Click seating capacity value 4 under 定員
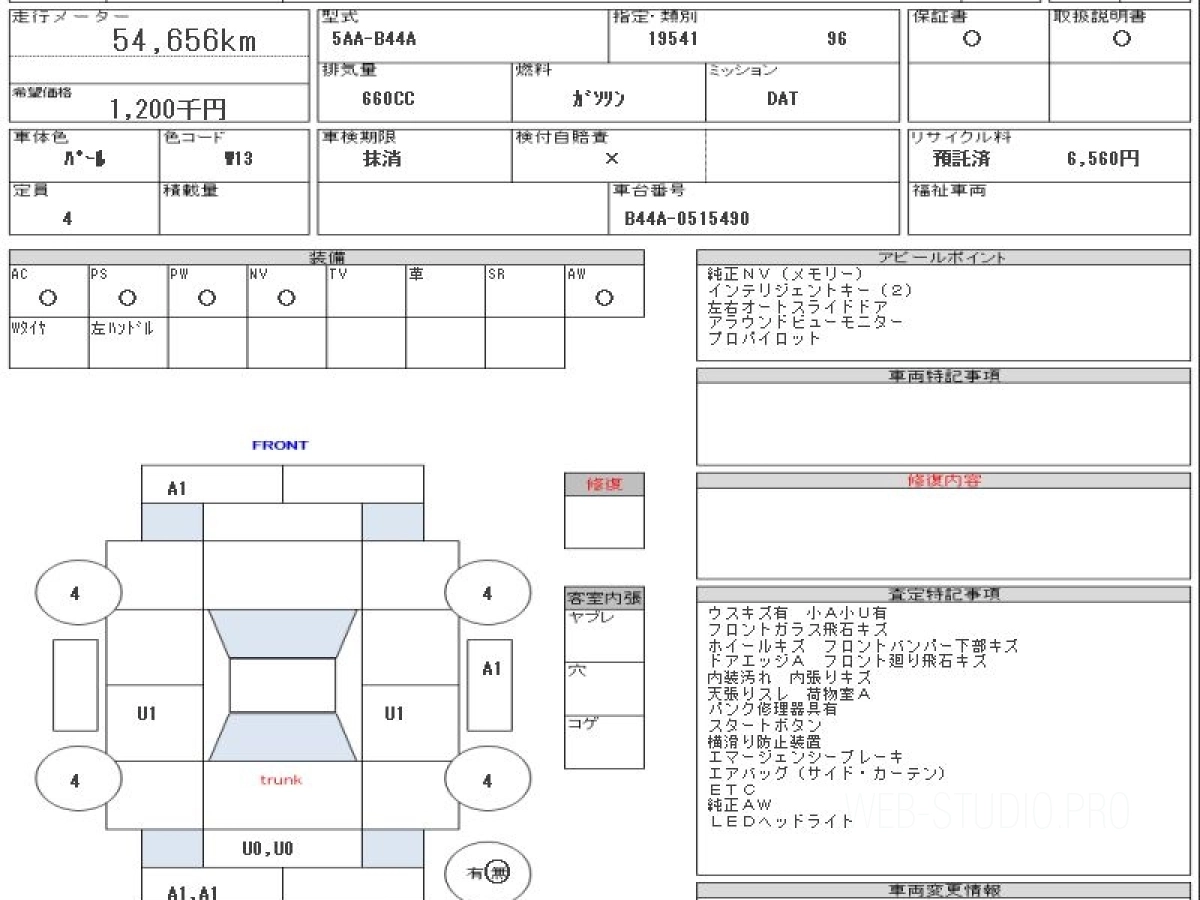 [x=67, y=218]
